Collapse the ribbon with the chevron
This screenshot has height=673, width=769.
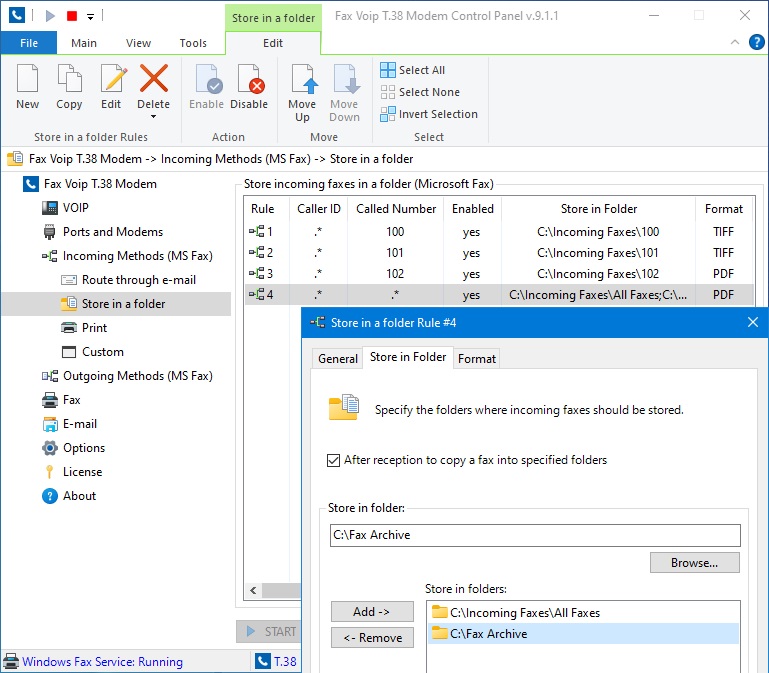[x=735, y=42]
